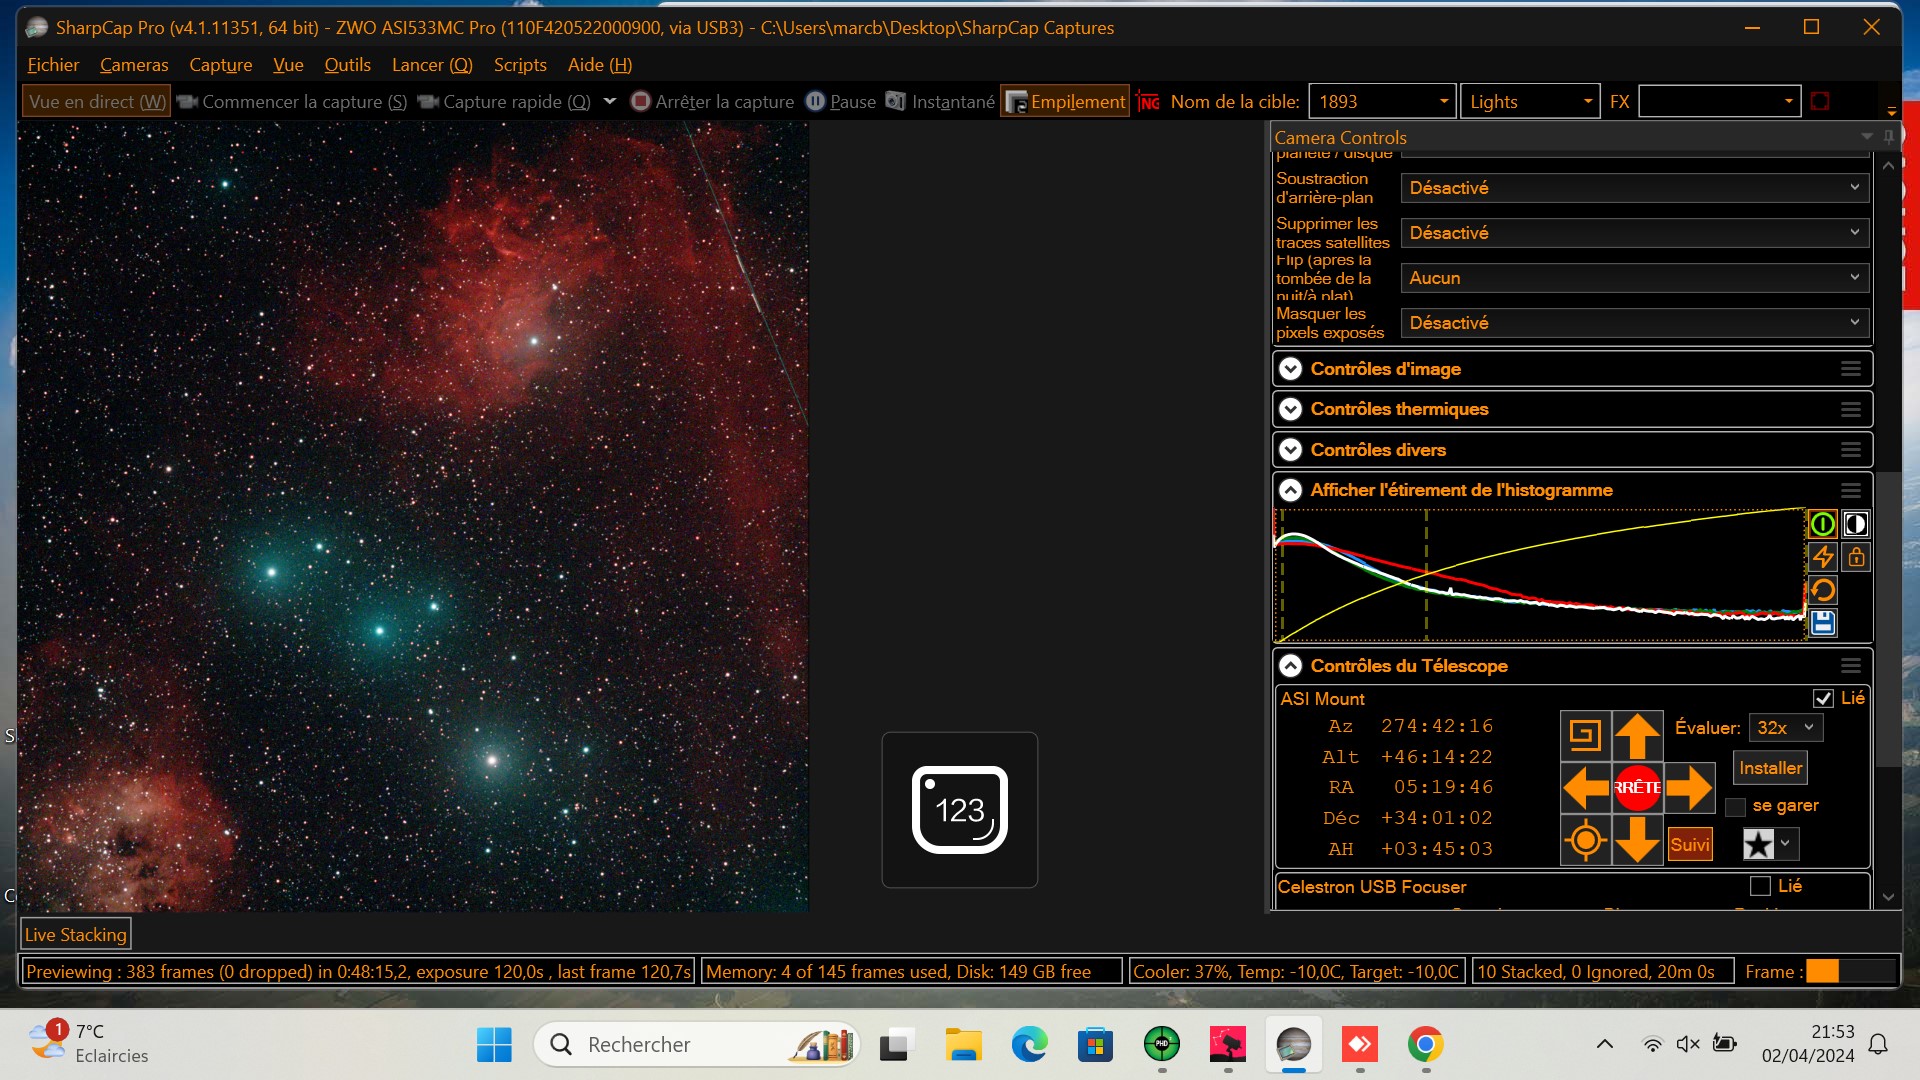Uncheck the Lié checkbox for ASI Mount
The width and height of the screenshot is (1920, 1080).
click(1823, 698)
